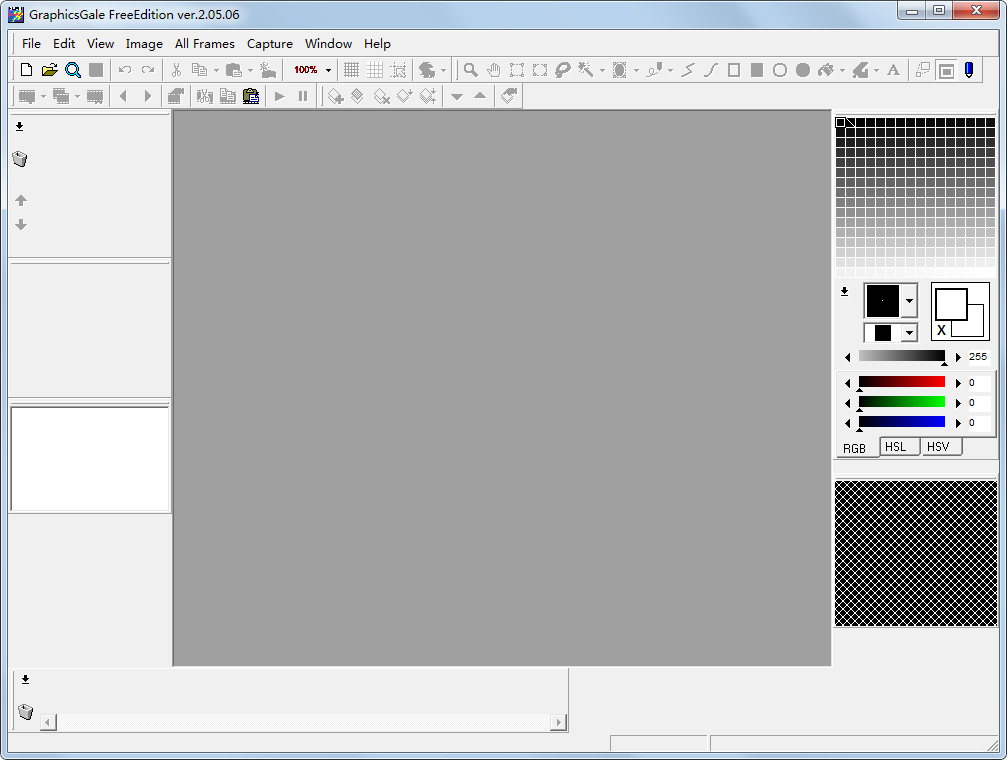Expand the Paste options dropdown arrow
1007x760 pixels.
[250, 70]
